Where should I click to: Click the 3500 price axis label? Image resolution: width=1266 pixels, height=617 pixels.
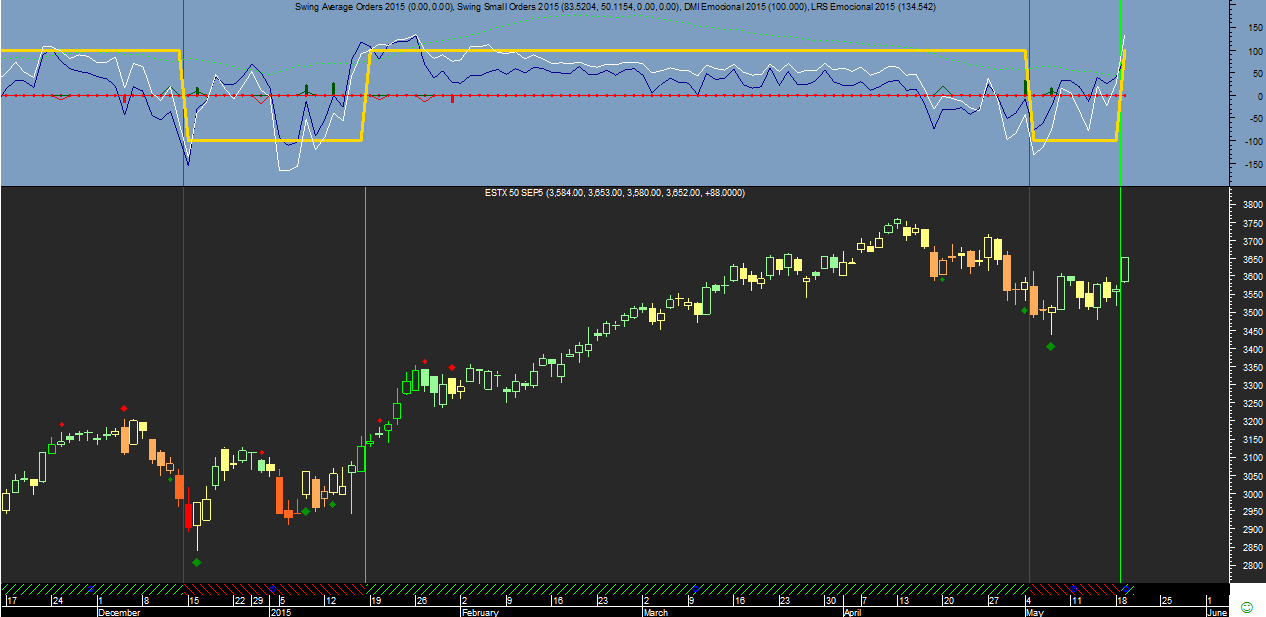click(x=1251, y=313)
